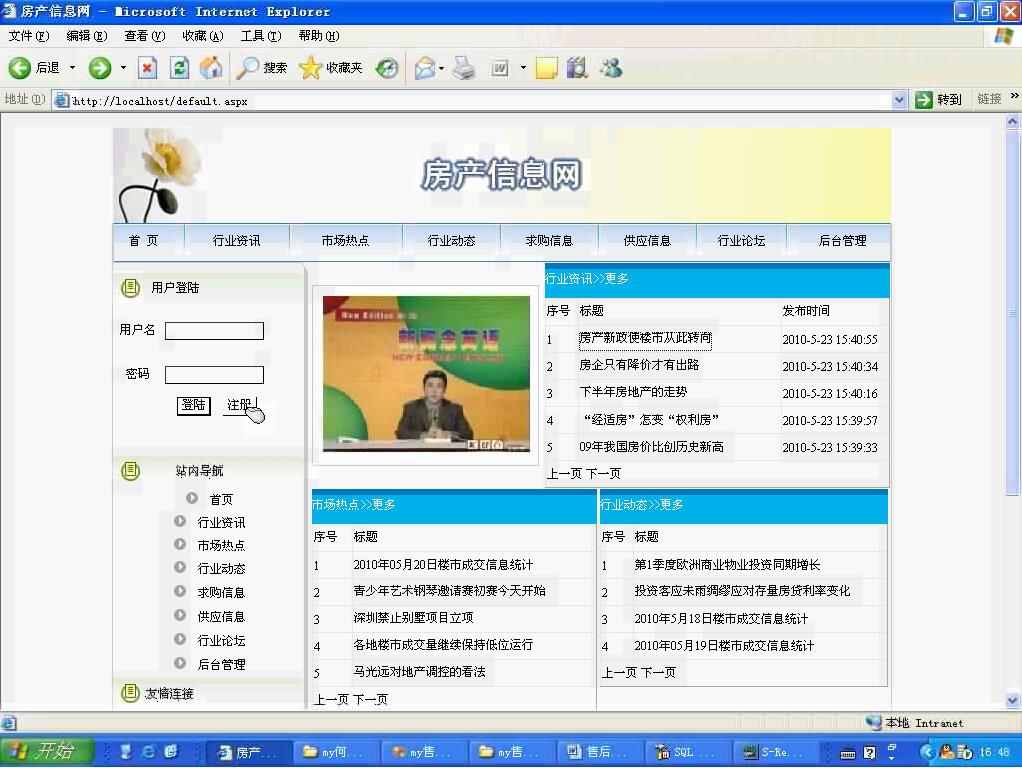Open Forward button history dropdown arrow
This screenshot has width=1022, height=768.
(x=123, y=68)
